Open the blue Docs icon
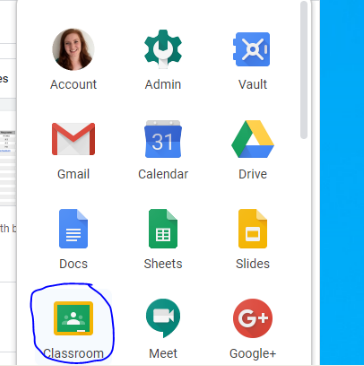364x366 pixels. (x=73, y=229)
